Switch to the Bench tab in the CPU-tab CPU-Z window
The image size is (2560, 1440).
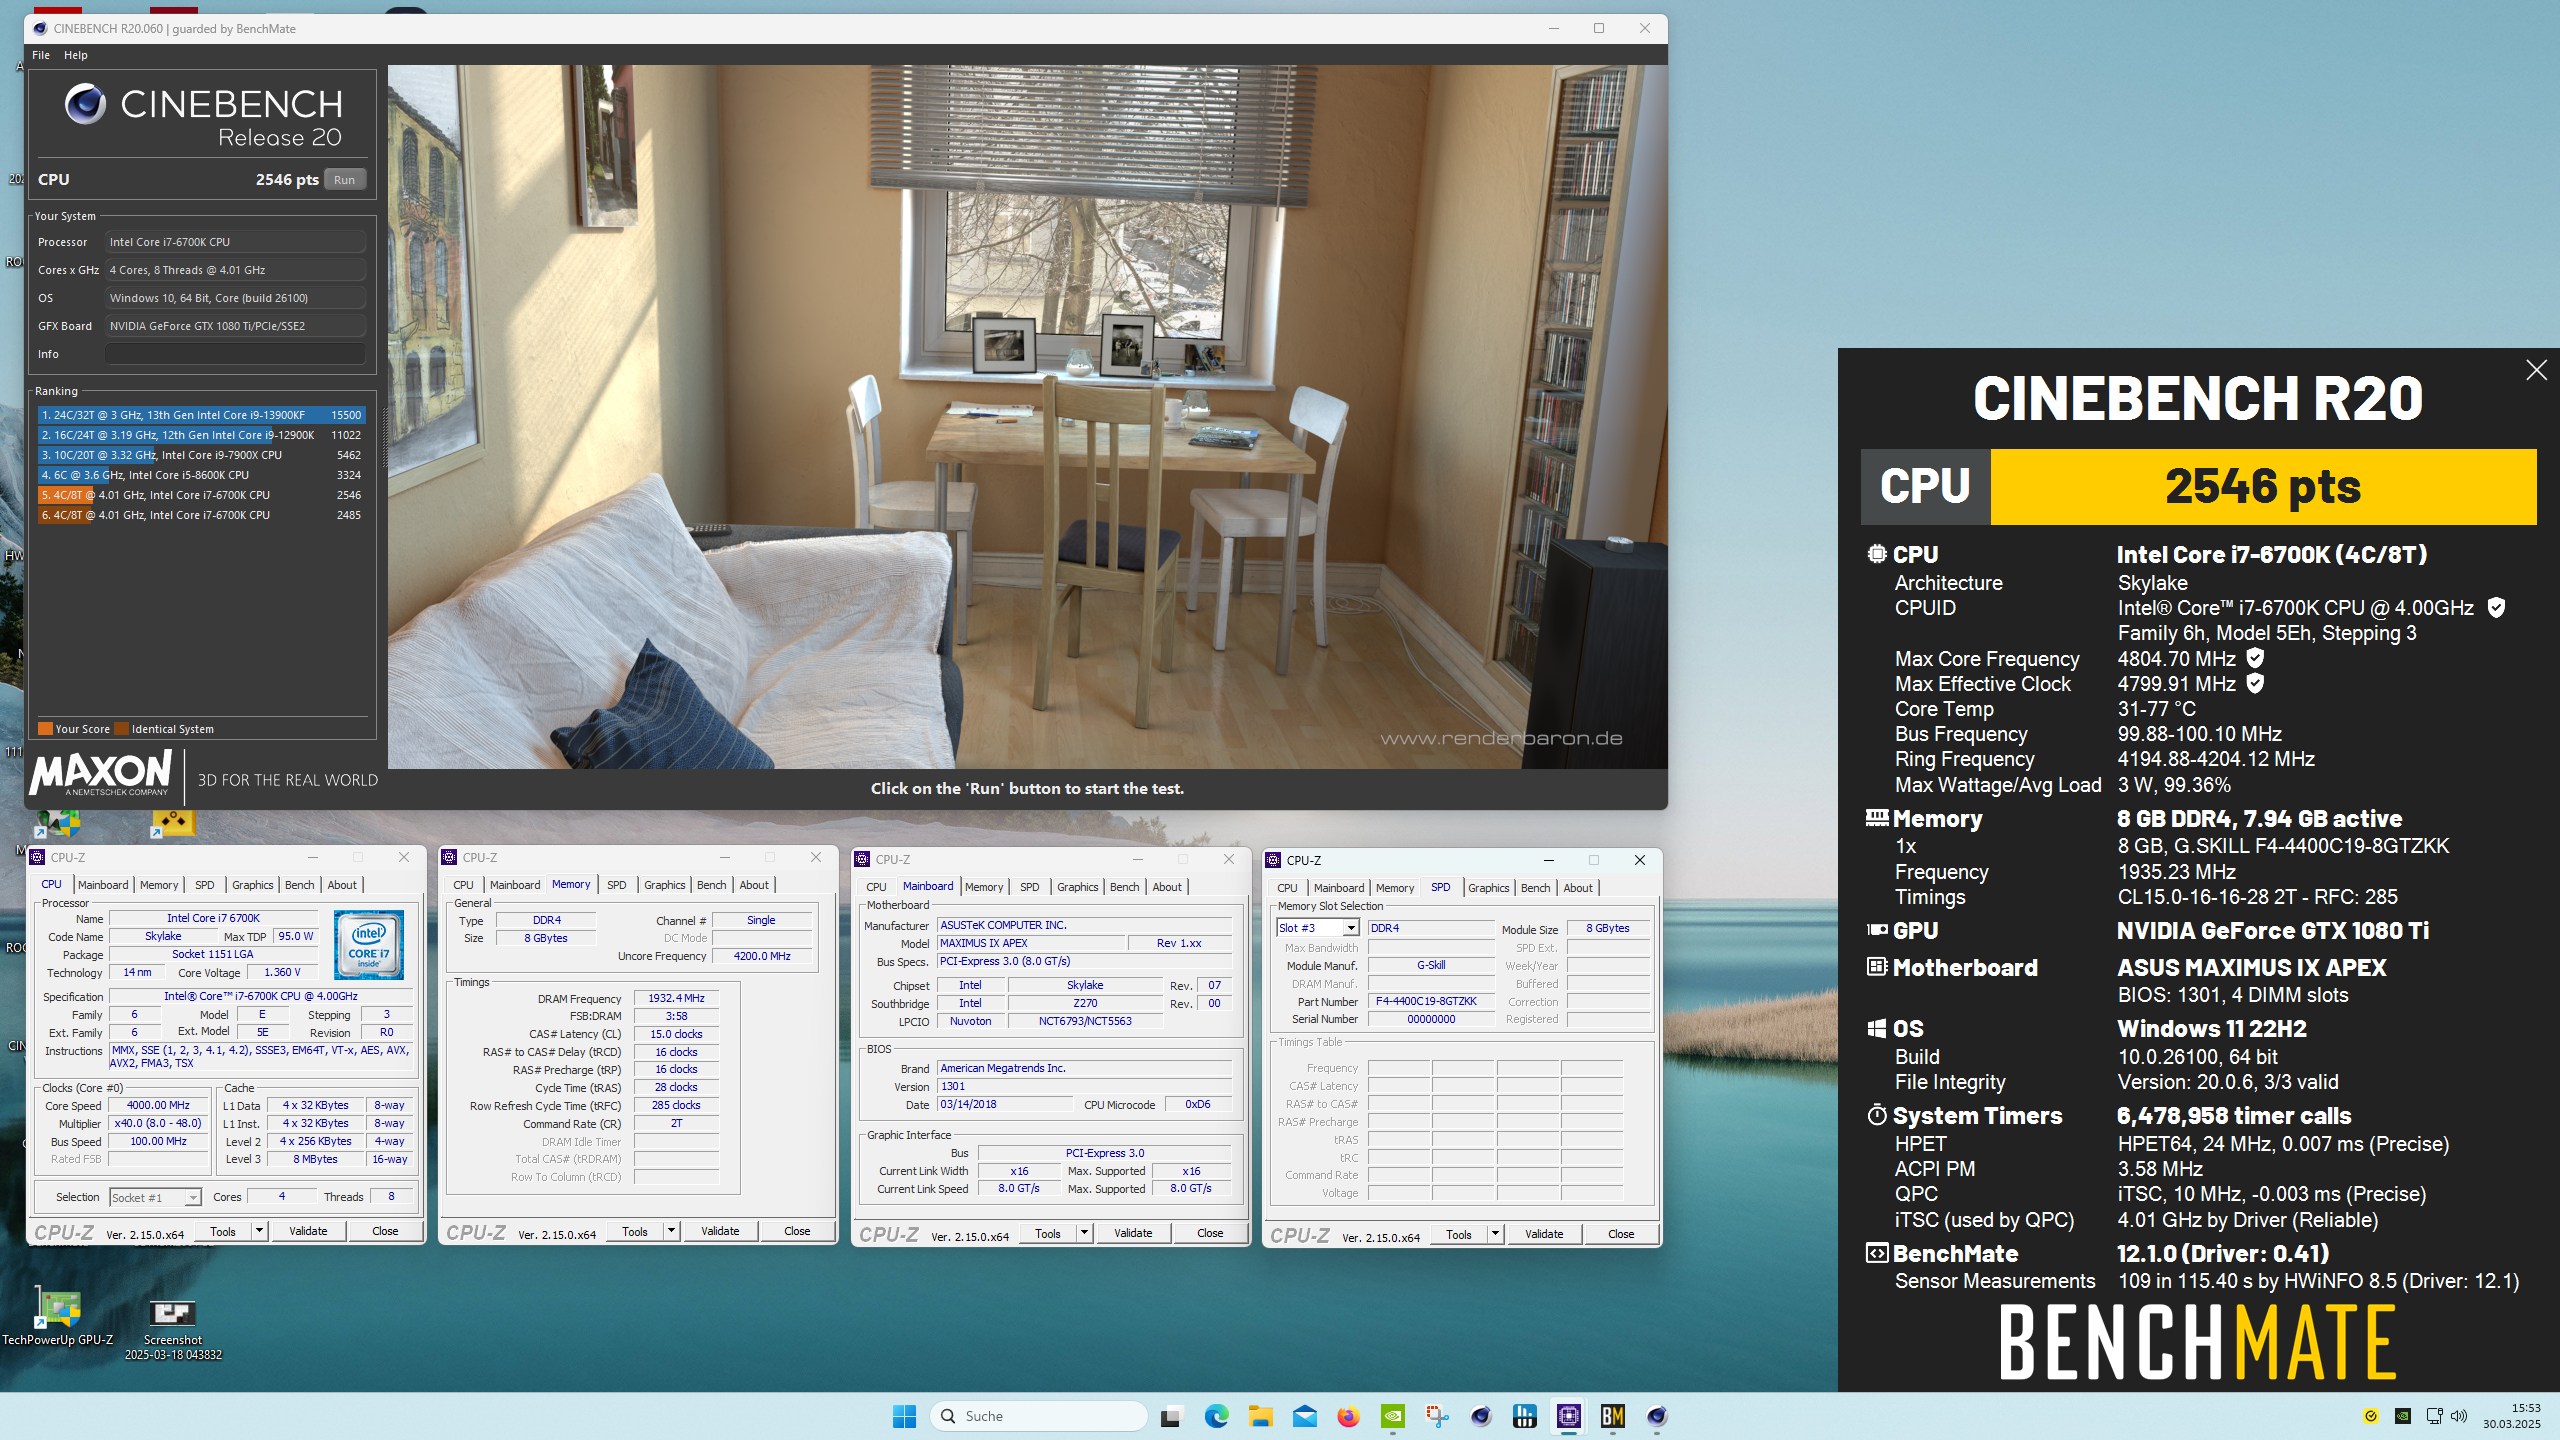[x=299, y=885]
